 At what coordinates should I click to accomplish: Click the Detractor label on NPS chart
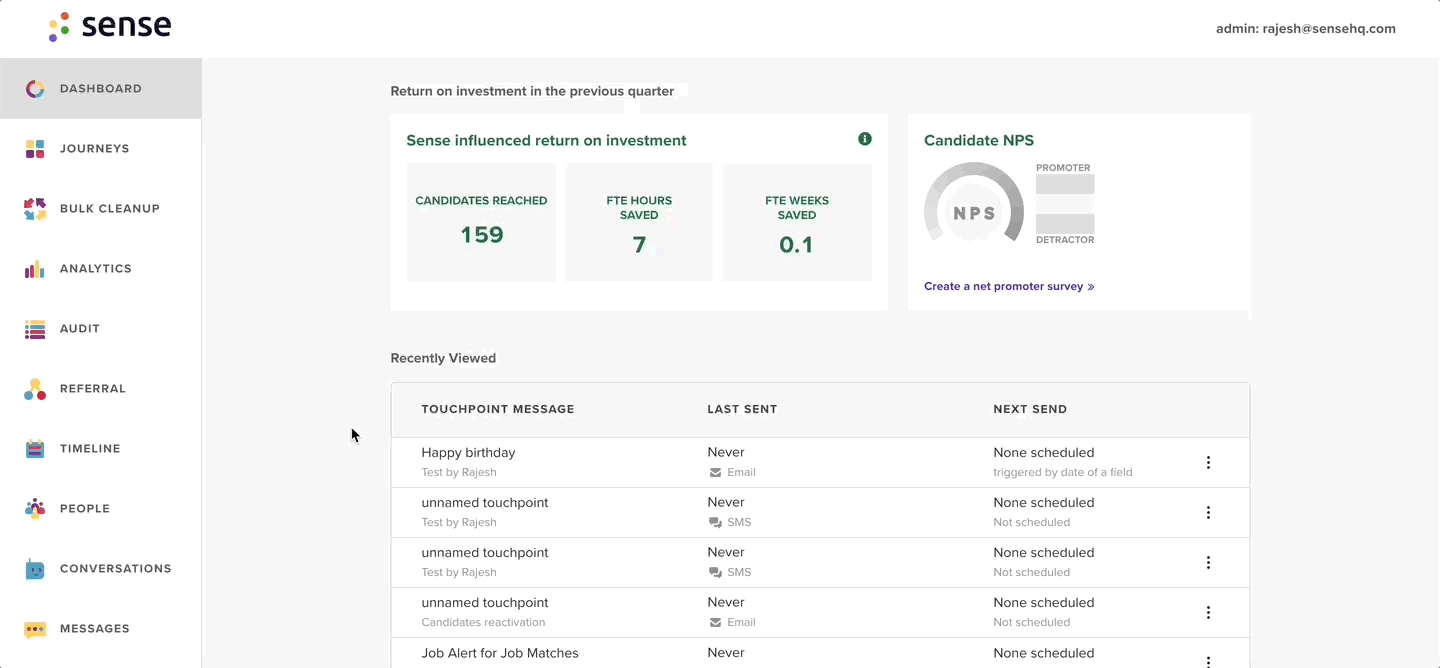click(1065, 240)
